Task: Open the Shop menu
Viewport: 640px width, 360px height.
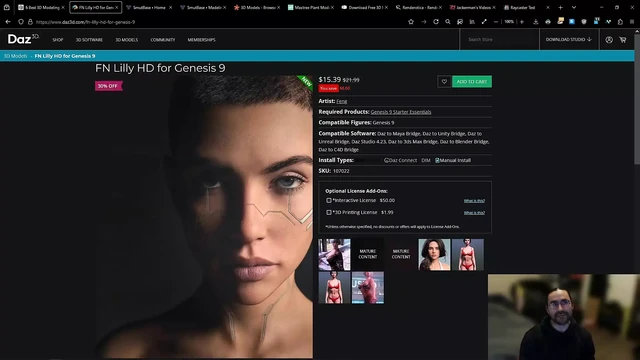Action: pos(58,40)
